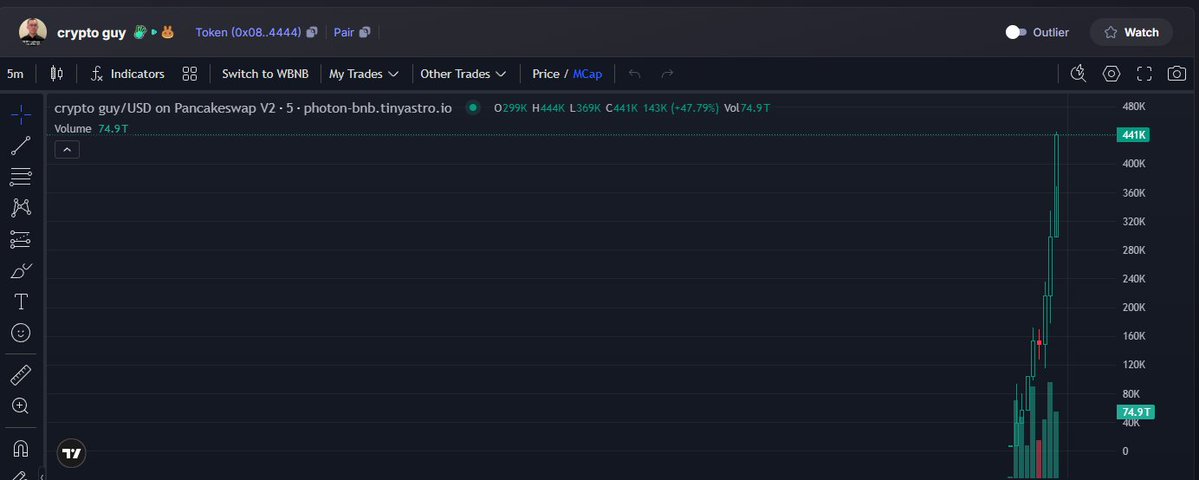
Task: Toggle magnet snap mode
Action: [x=20, y=449]
